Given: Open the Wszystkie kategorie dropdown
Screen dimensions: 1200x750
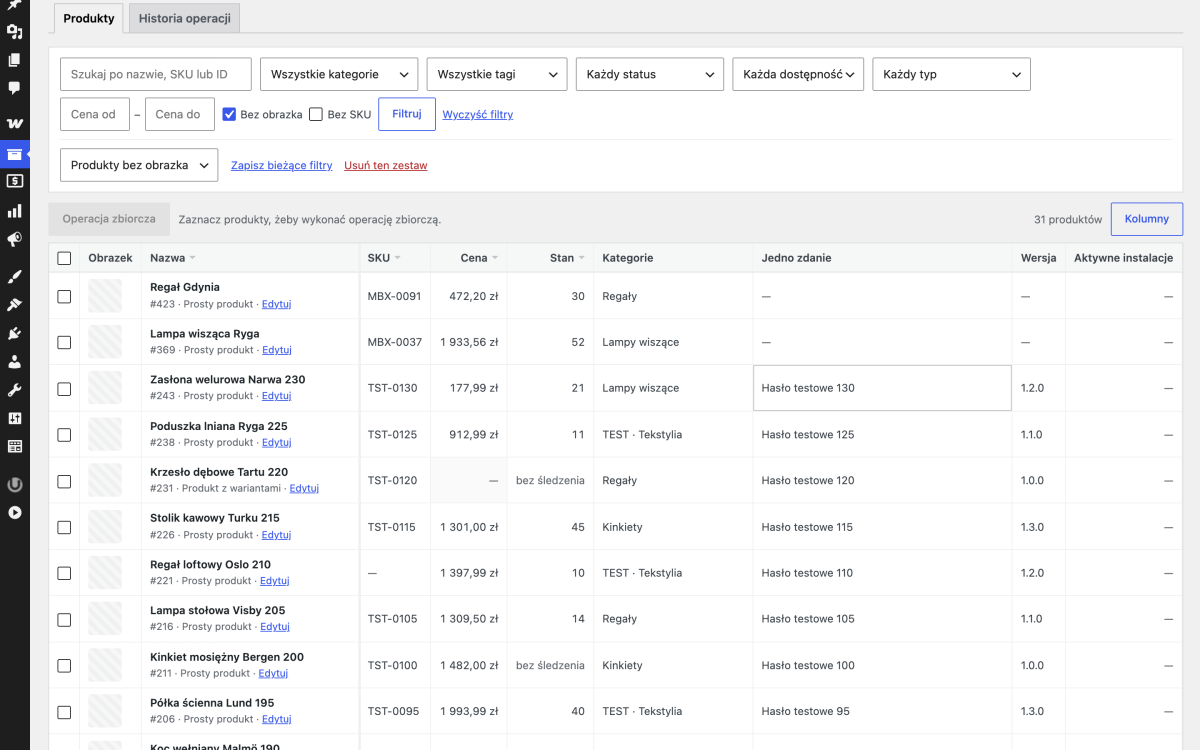Looking at the screenshot, I should [x=339, y=74].
